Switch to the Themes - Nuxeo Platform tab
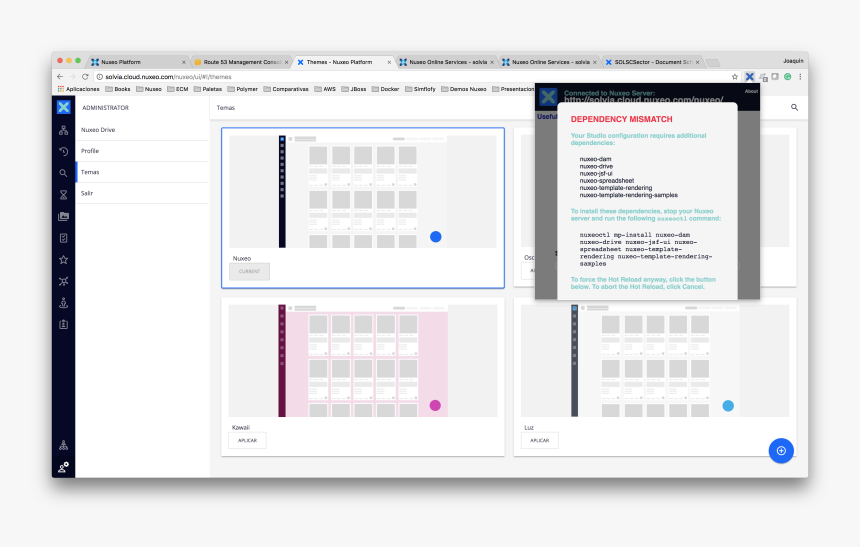This screenshot has width=860, height=547. (x=343, y=62)
